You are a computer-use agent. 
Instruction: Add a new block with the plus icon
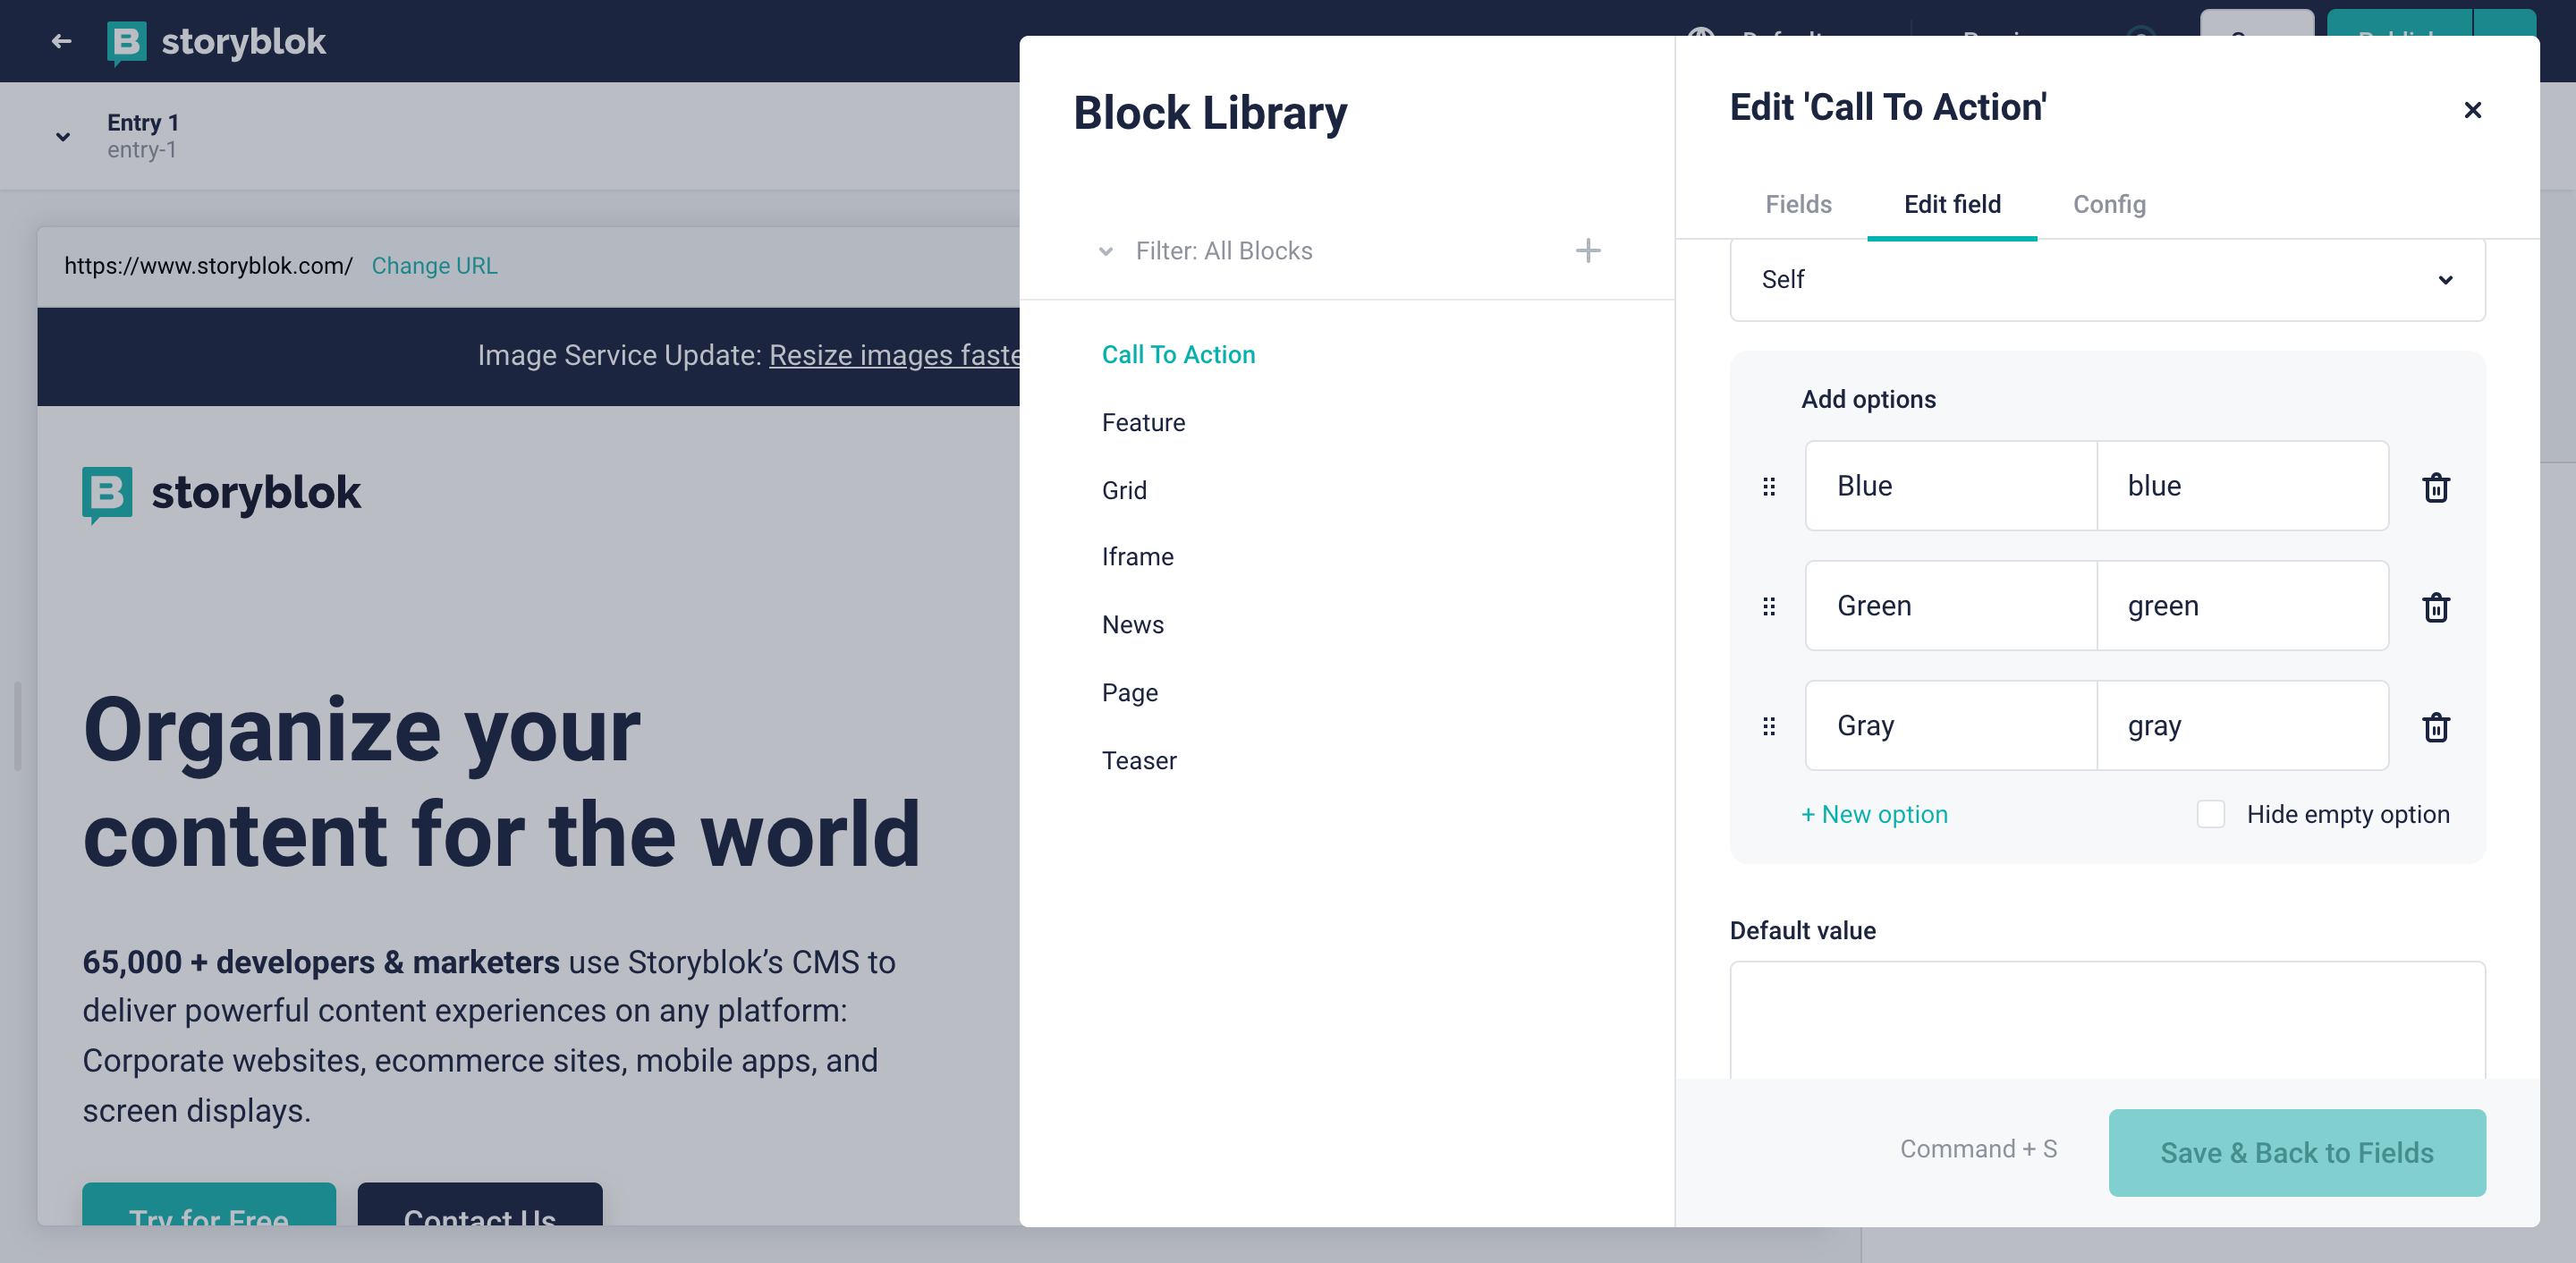[1588, 250]
